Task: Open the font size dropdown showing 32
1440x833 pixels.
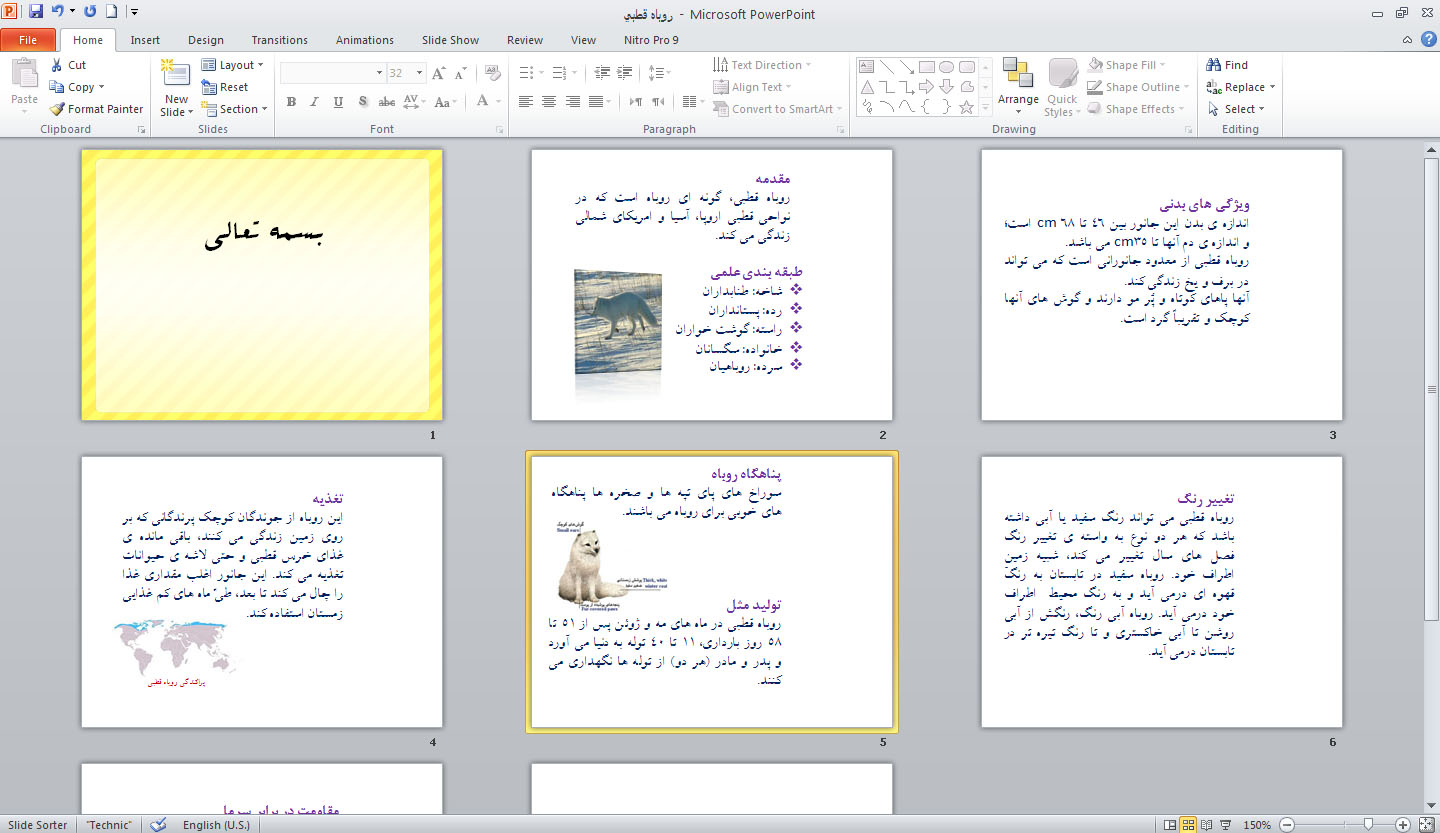Action: 420,73
